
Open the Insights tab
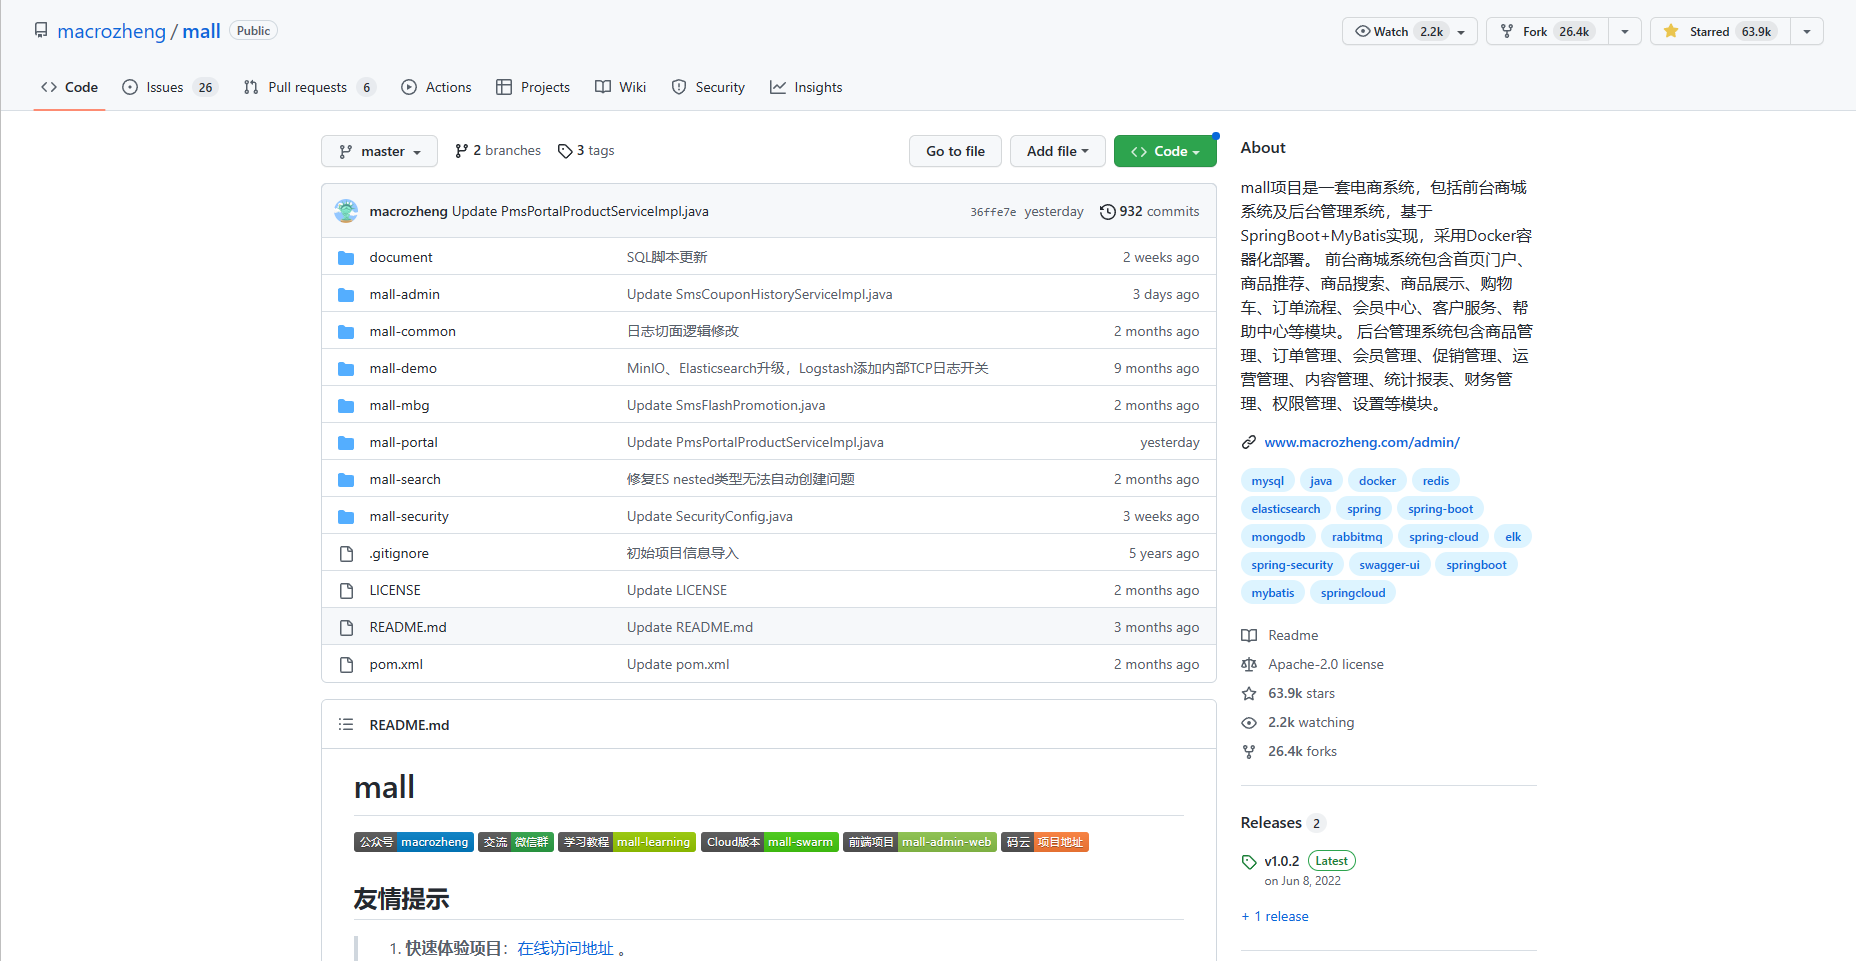point(806,87)
